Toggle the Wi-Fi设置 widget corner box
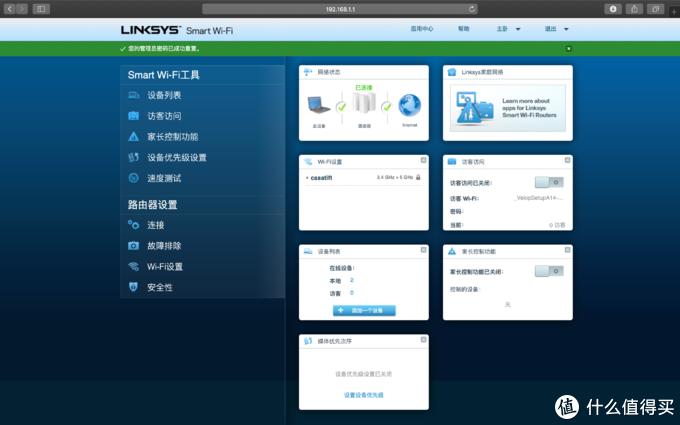 pos(423,160)
